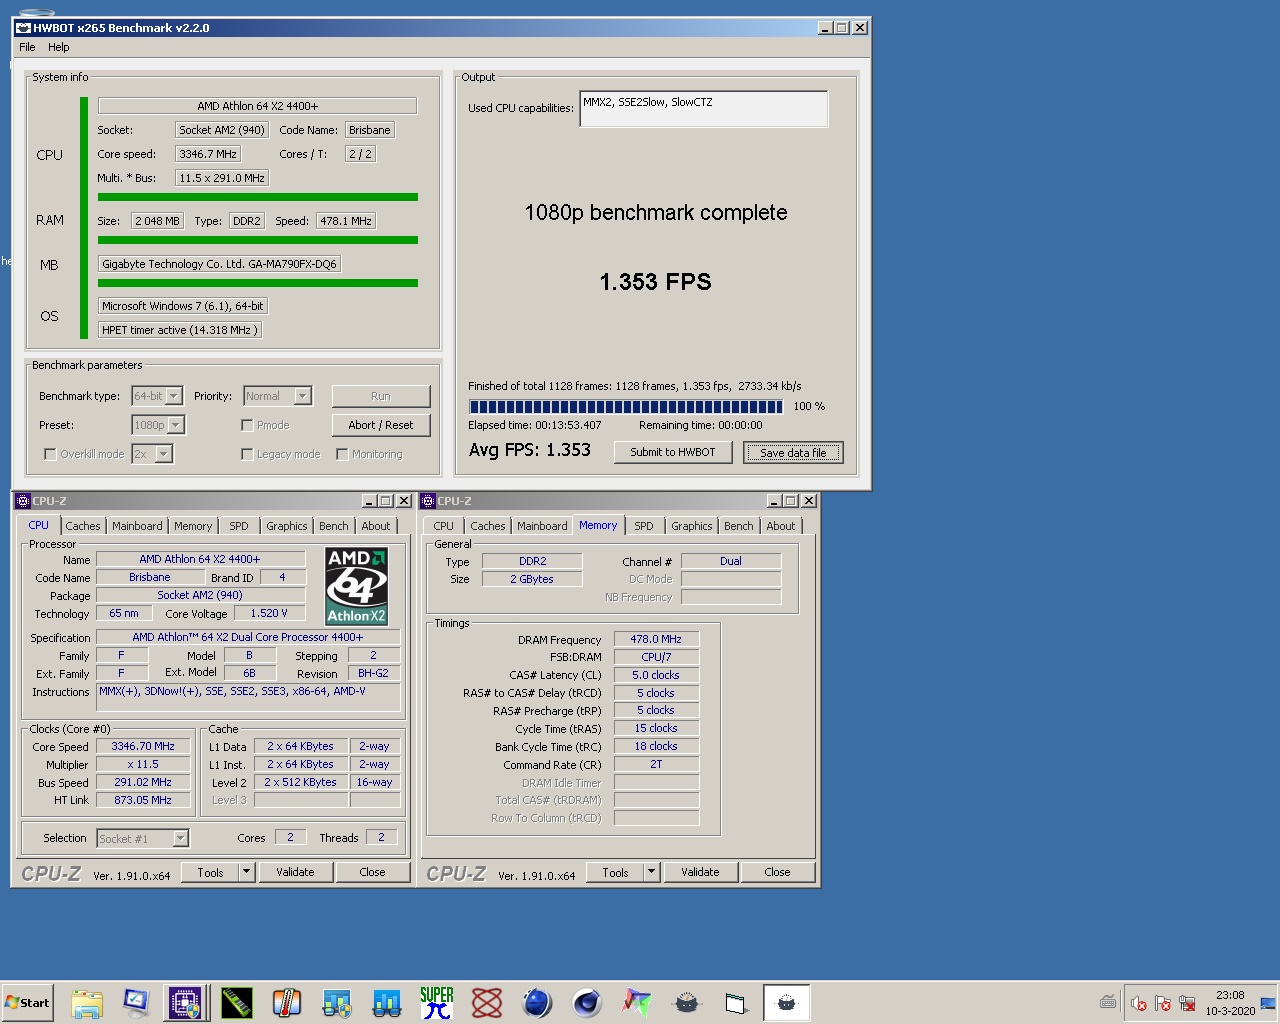1280x1024 pixels.
Task: Select Memory tab in left CPU-Z window
Action: pyautogui.click(x=193, y=526)
